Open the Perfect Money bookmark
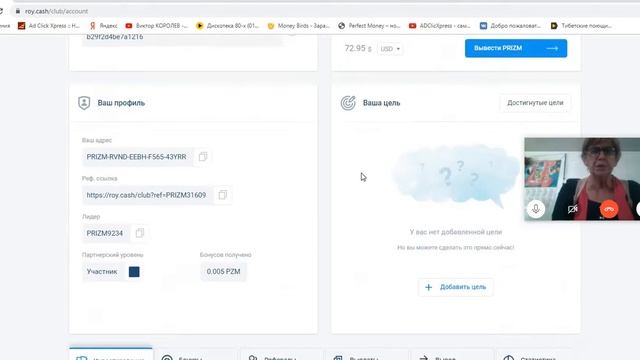 coord(369,26)
